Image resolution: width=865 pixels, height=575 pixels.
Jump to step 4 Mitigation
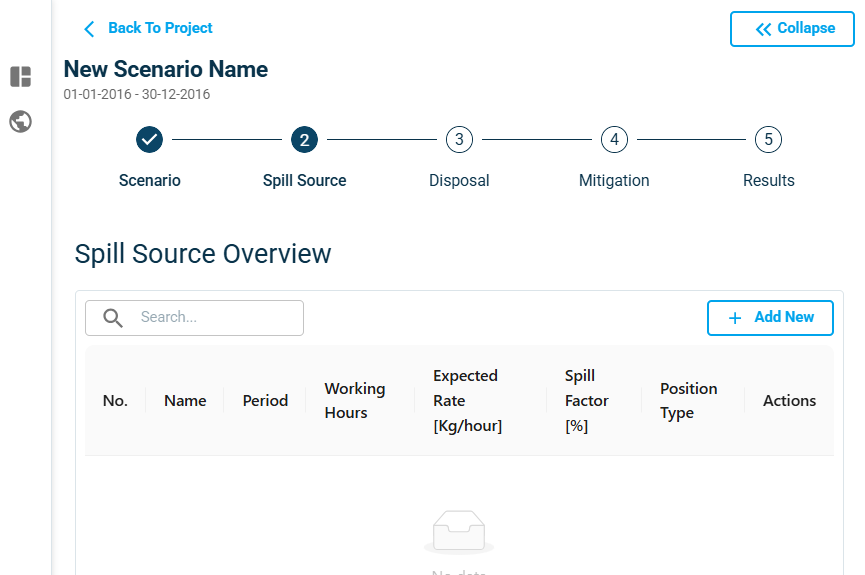[614, 140]
